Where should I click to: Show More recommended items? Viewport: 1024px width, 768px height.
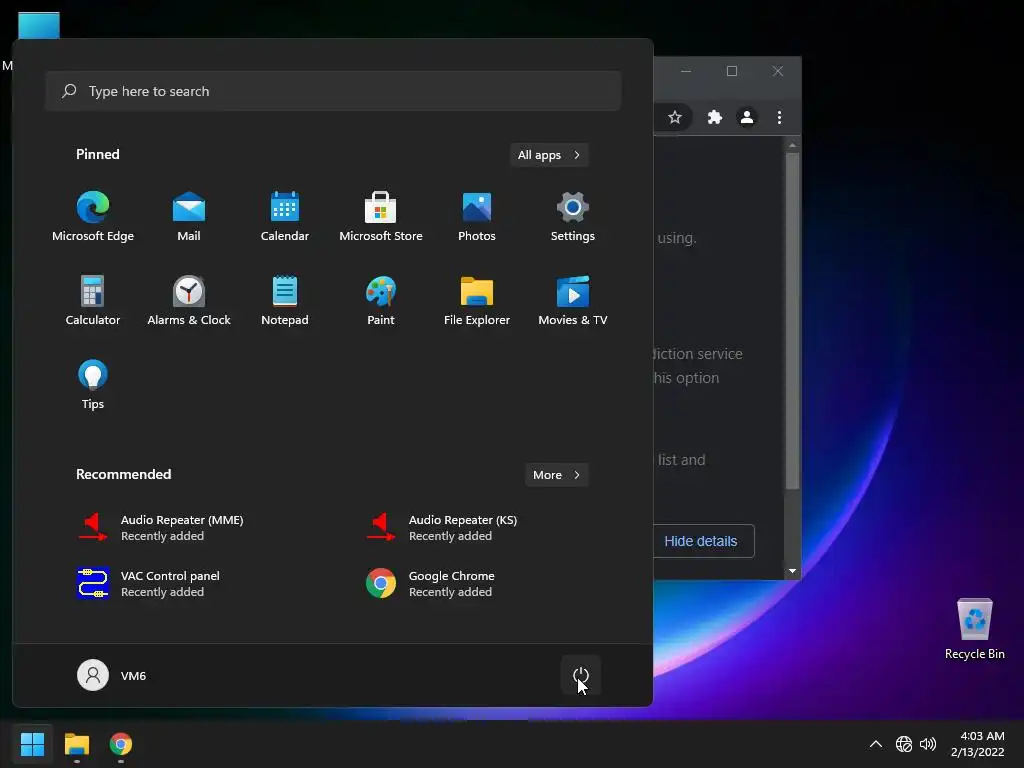tap(556, 475)
